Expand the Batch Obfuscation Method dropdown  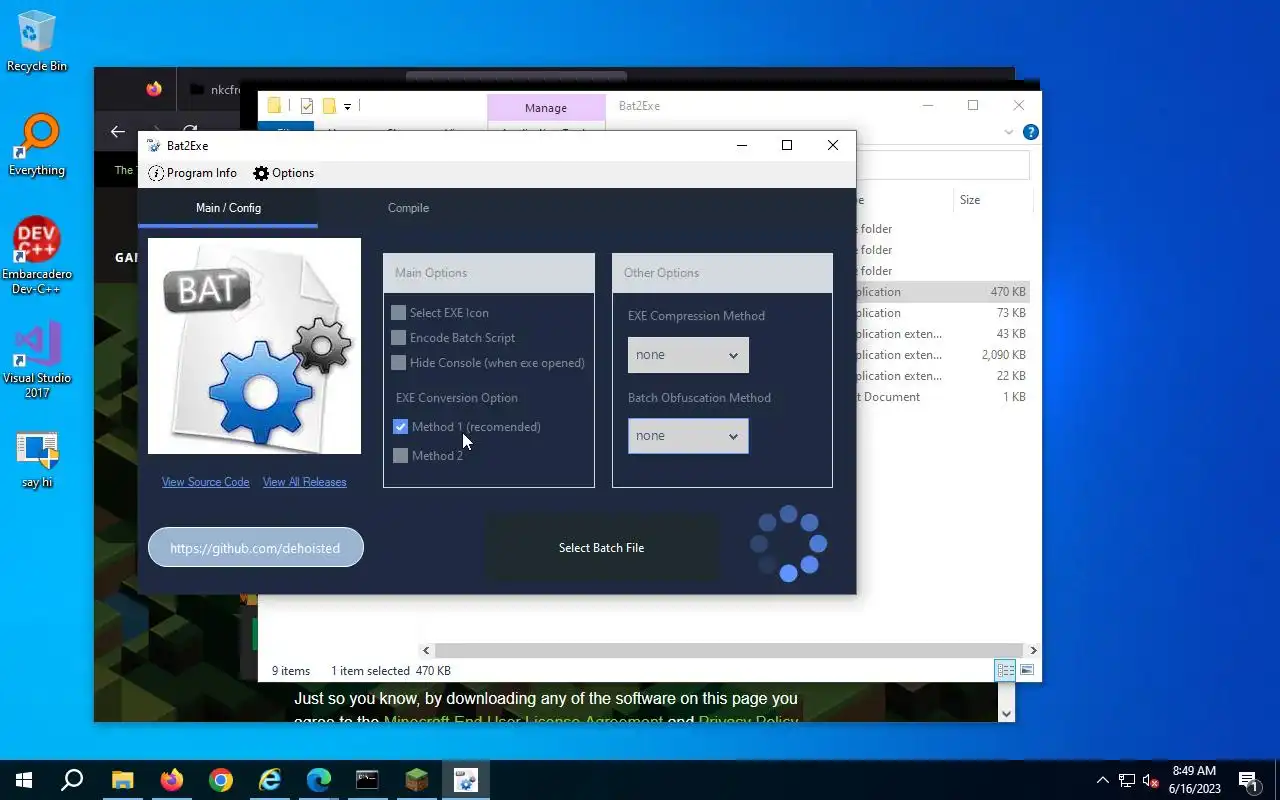tap(688, 436)
